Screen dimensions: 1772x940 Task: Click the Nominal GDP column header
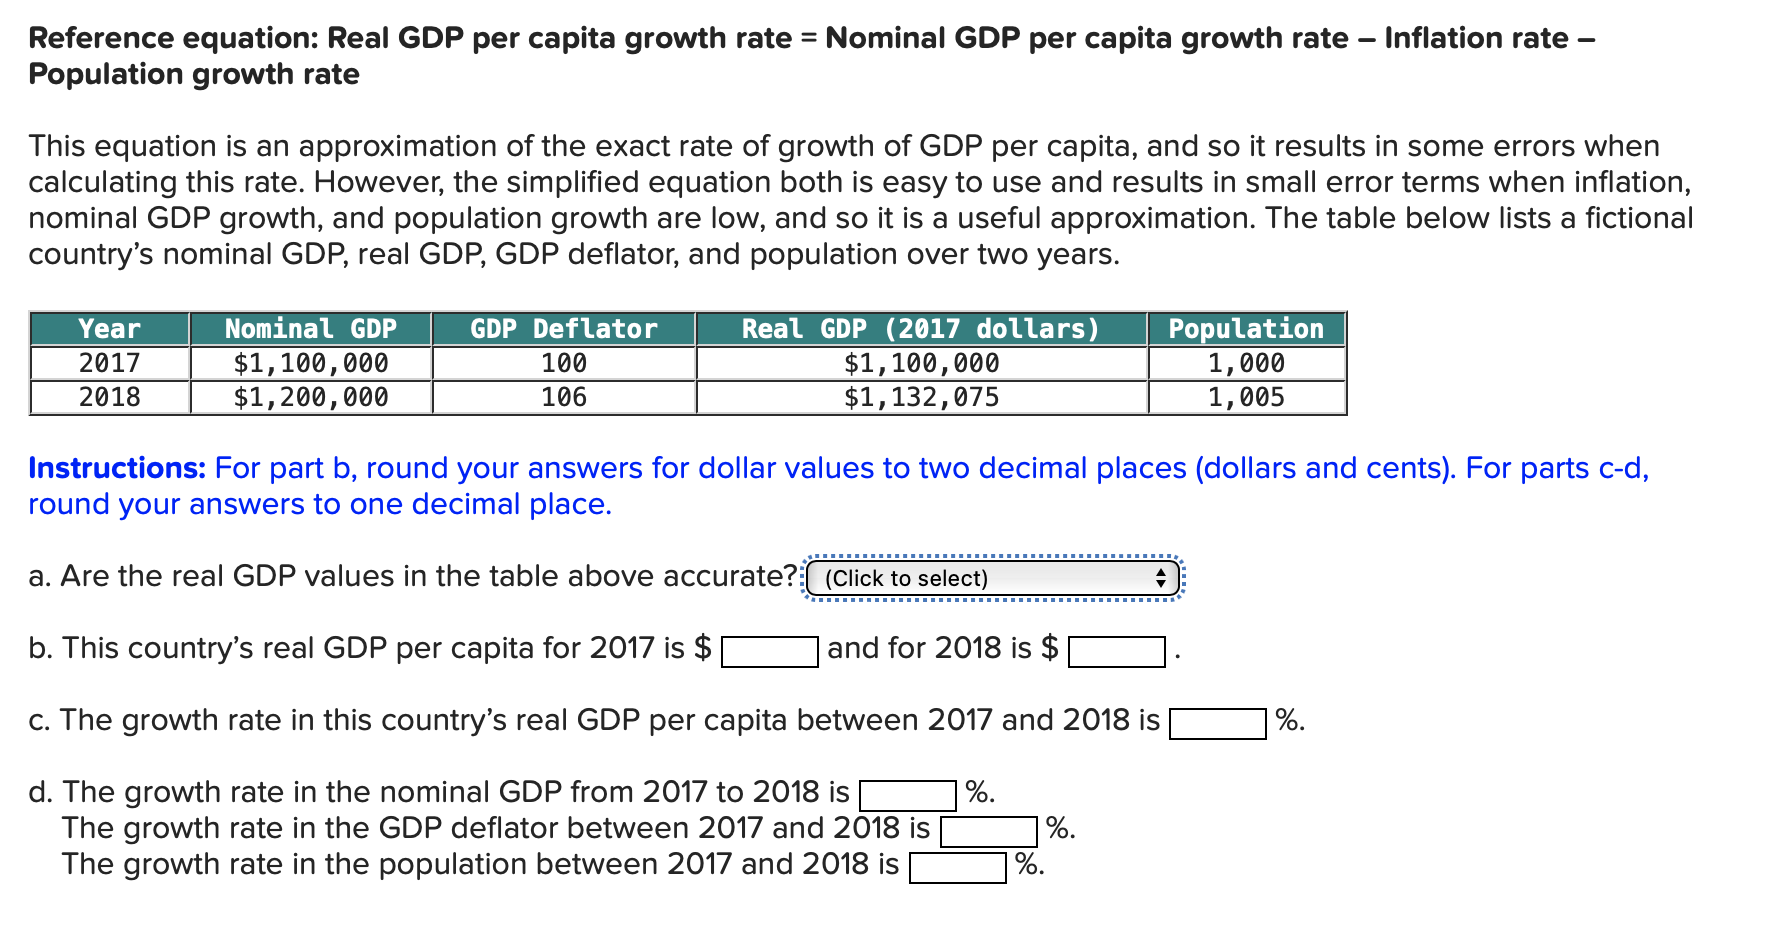coord(310,329)
